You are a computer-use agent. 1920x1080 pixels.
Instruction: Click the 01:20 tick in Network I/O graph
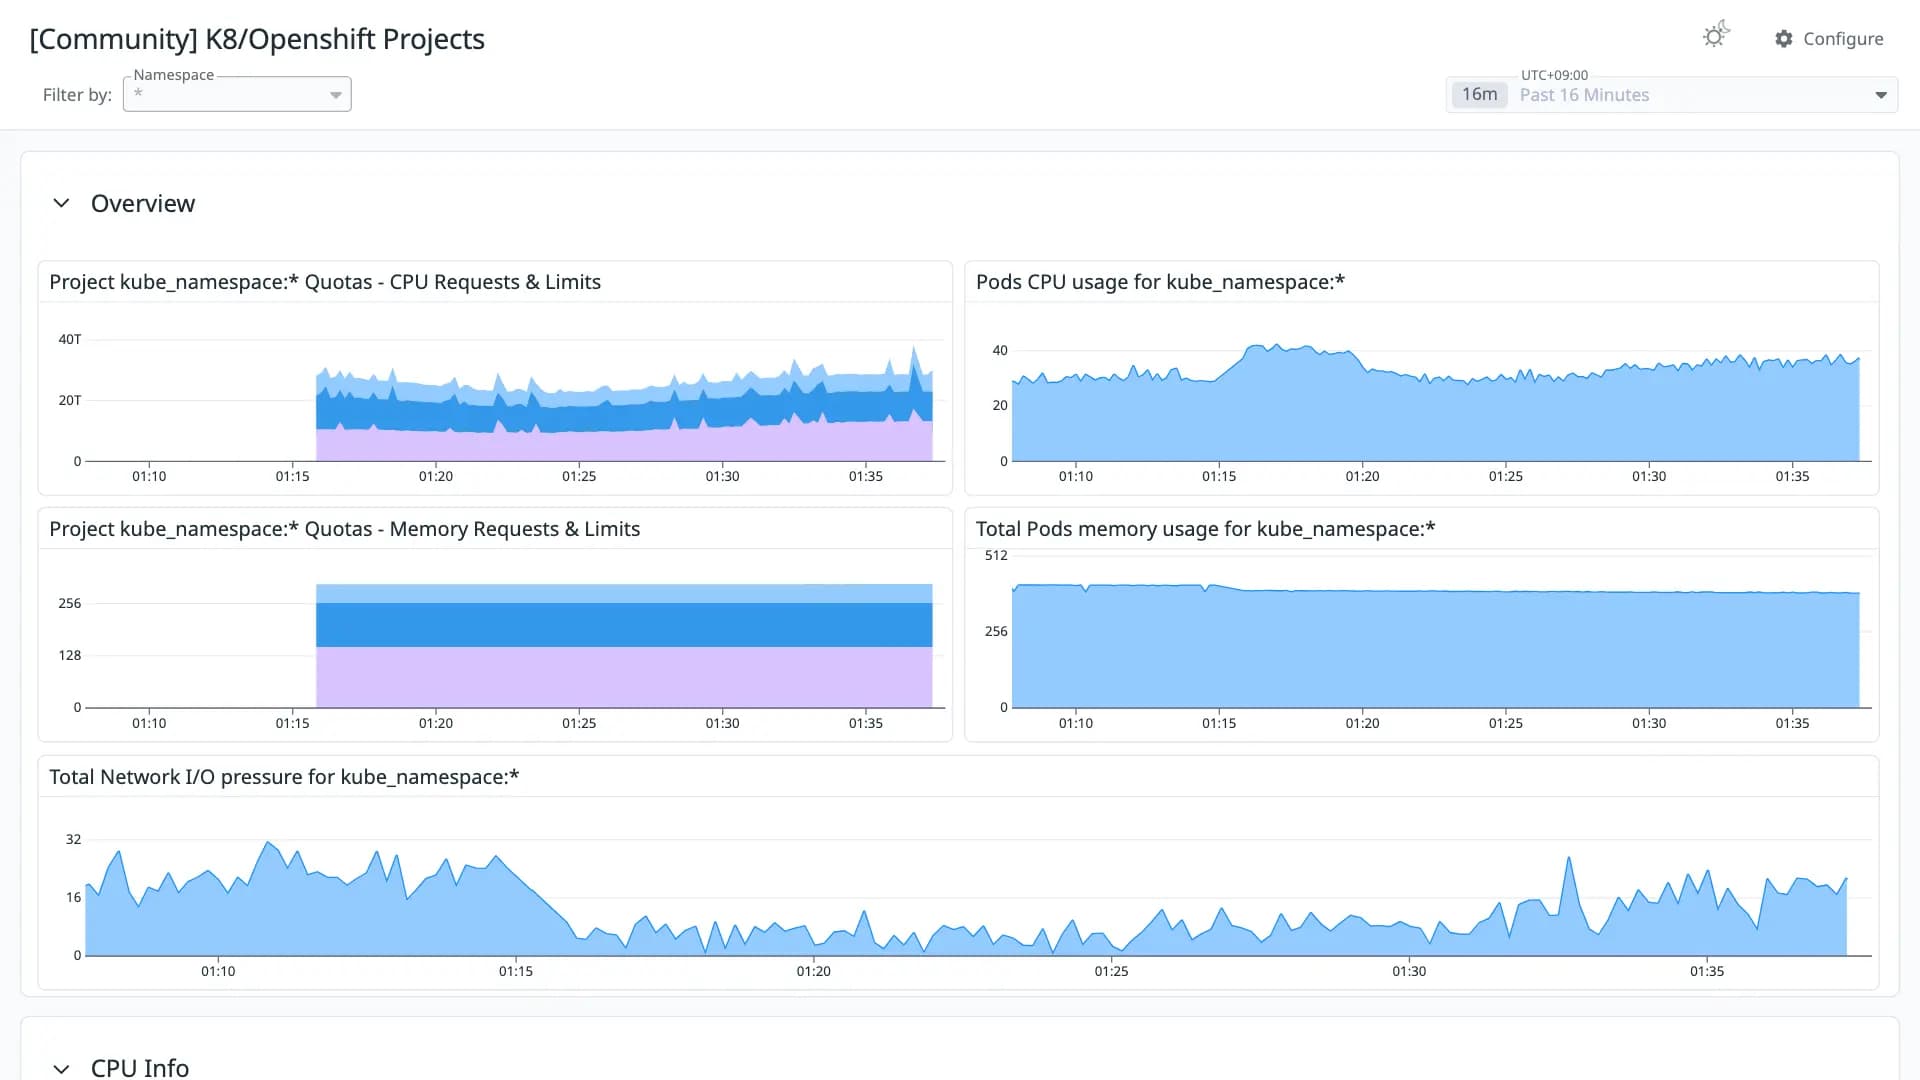[813, 971]
